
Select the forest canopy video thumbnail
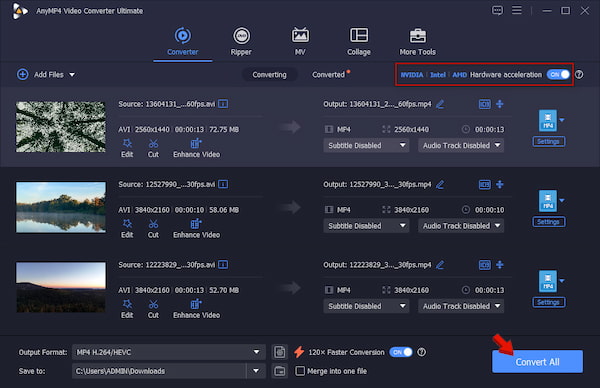point(60,127)
